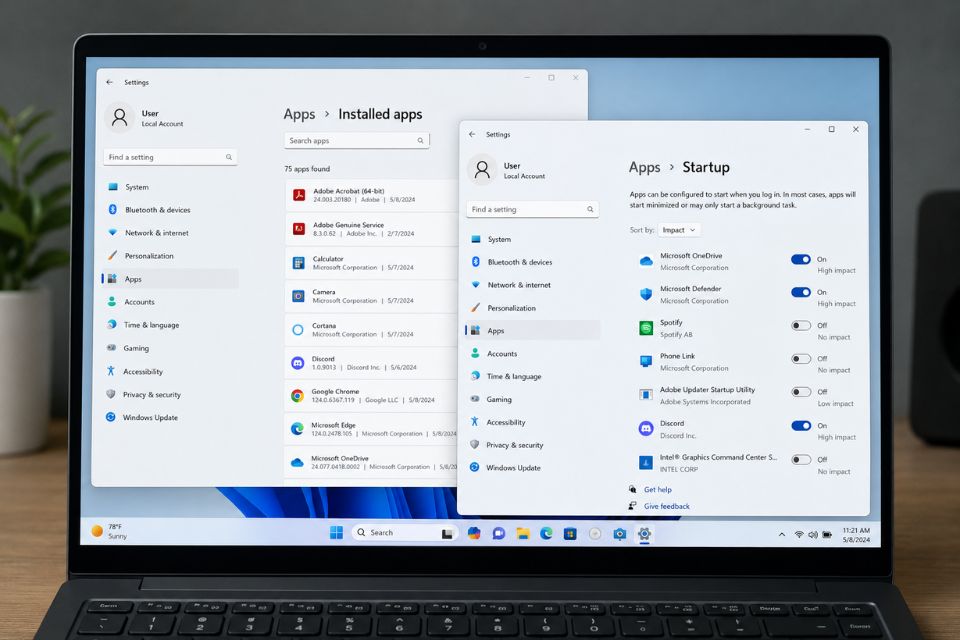
Task: Click the Microsoft Defender shield icon
Action: point(646,295)
